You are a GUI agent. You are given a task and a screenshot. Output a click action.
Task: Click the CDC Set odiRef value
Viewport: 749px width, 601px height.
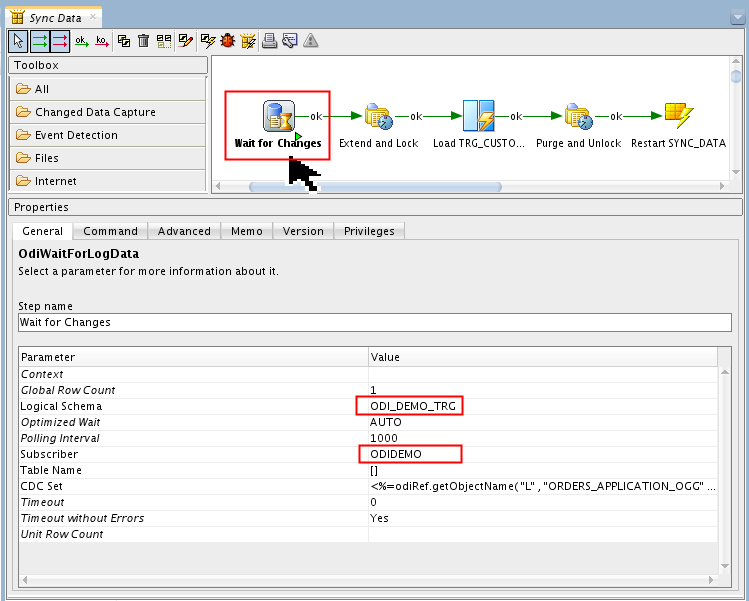[543, 486]
